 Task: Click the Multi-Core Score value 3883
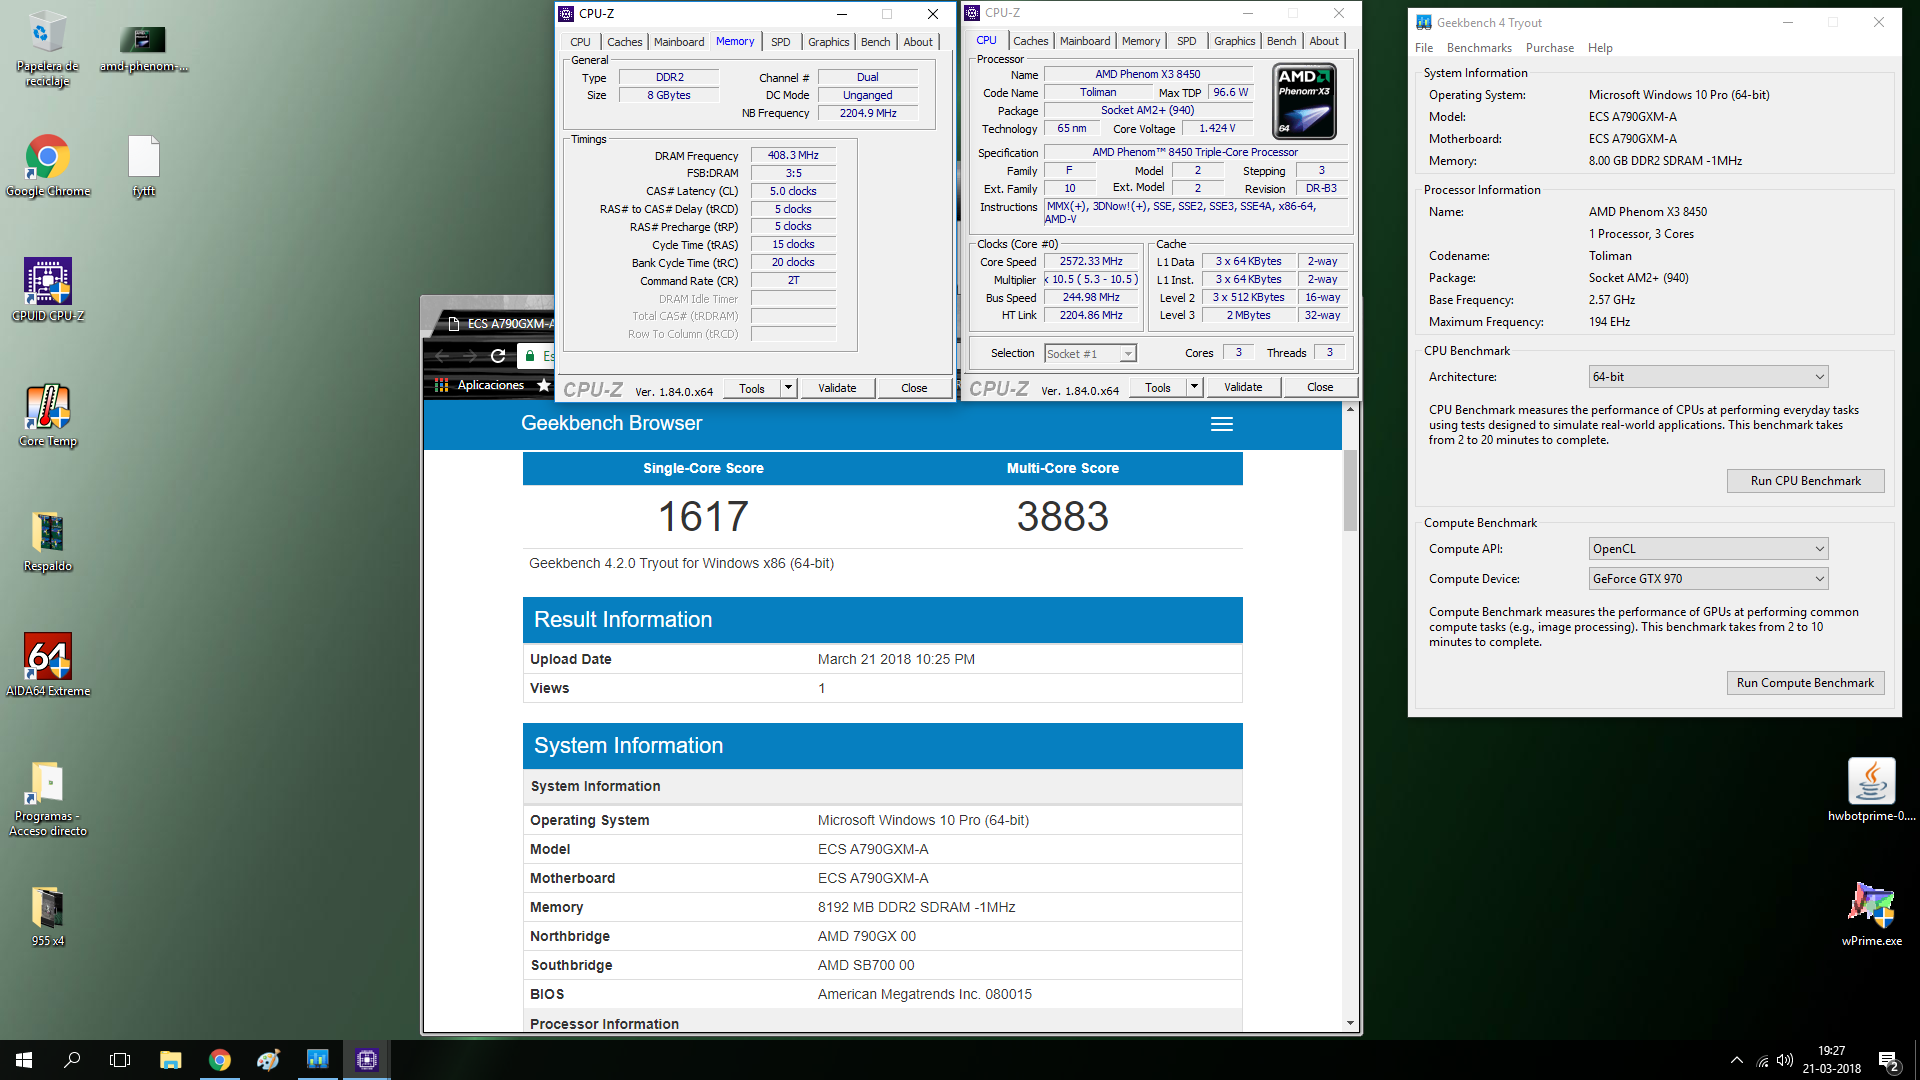click(1062, 517)
